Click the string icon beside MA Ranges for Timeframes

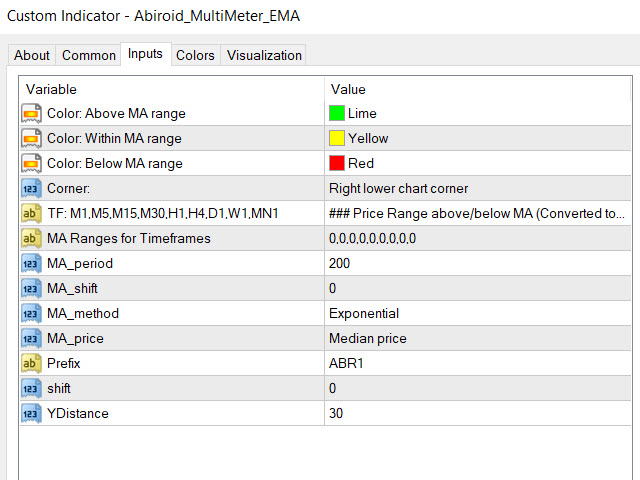(31, 238)
